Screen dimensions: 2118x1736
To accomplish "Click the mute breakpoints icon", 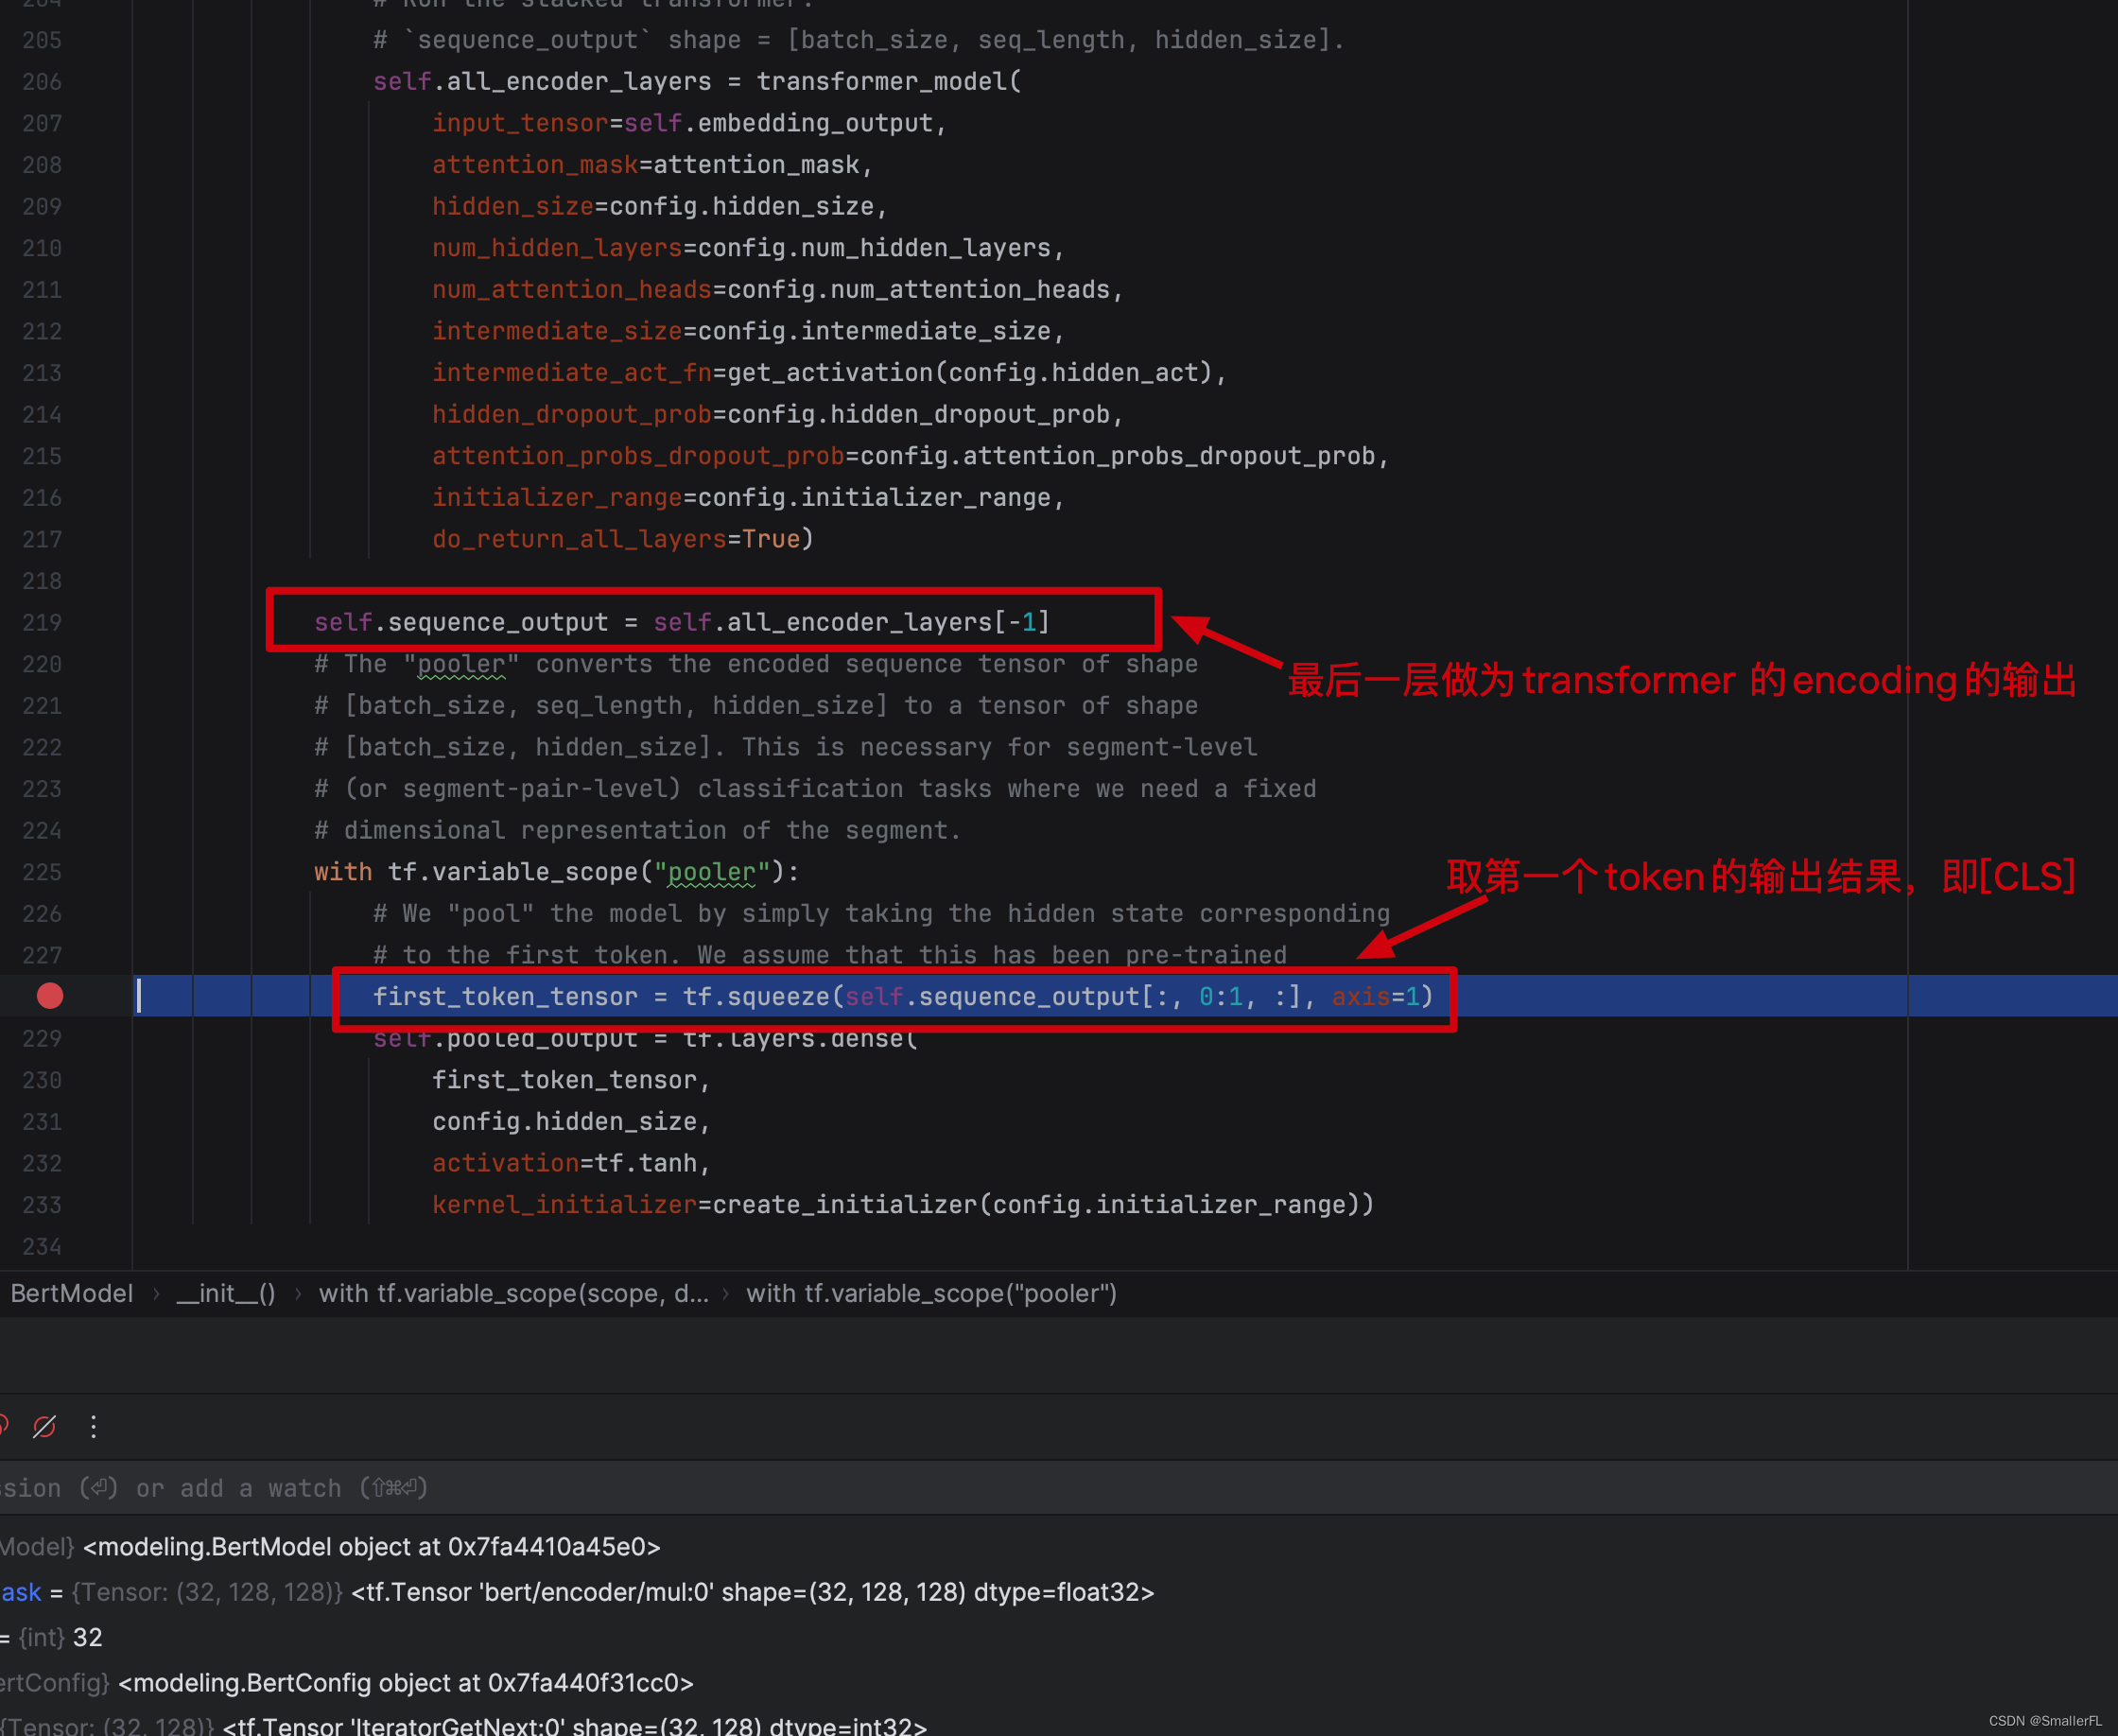I will [44, 1427].
